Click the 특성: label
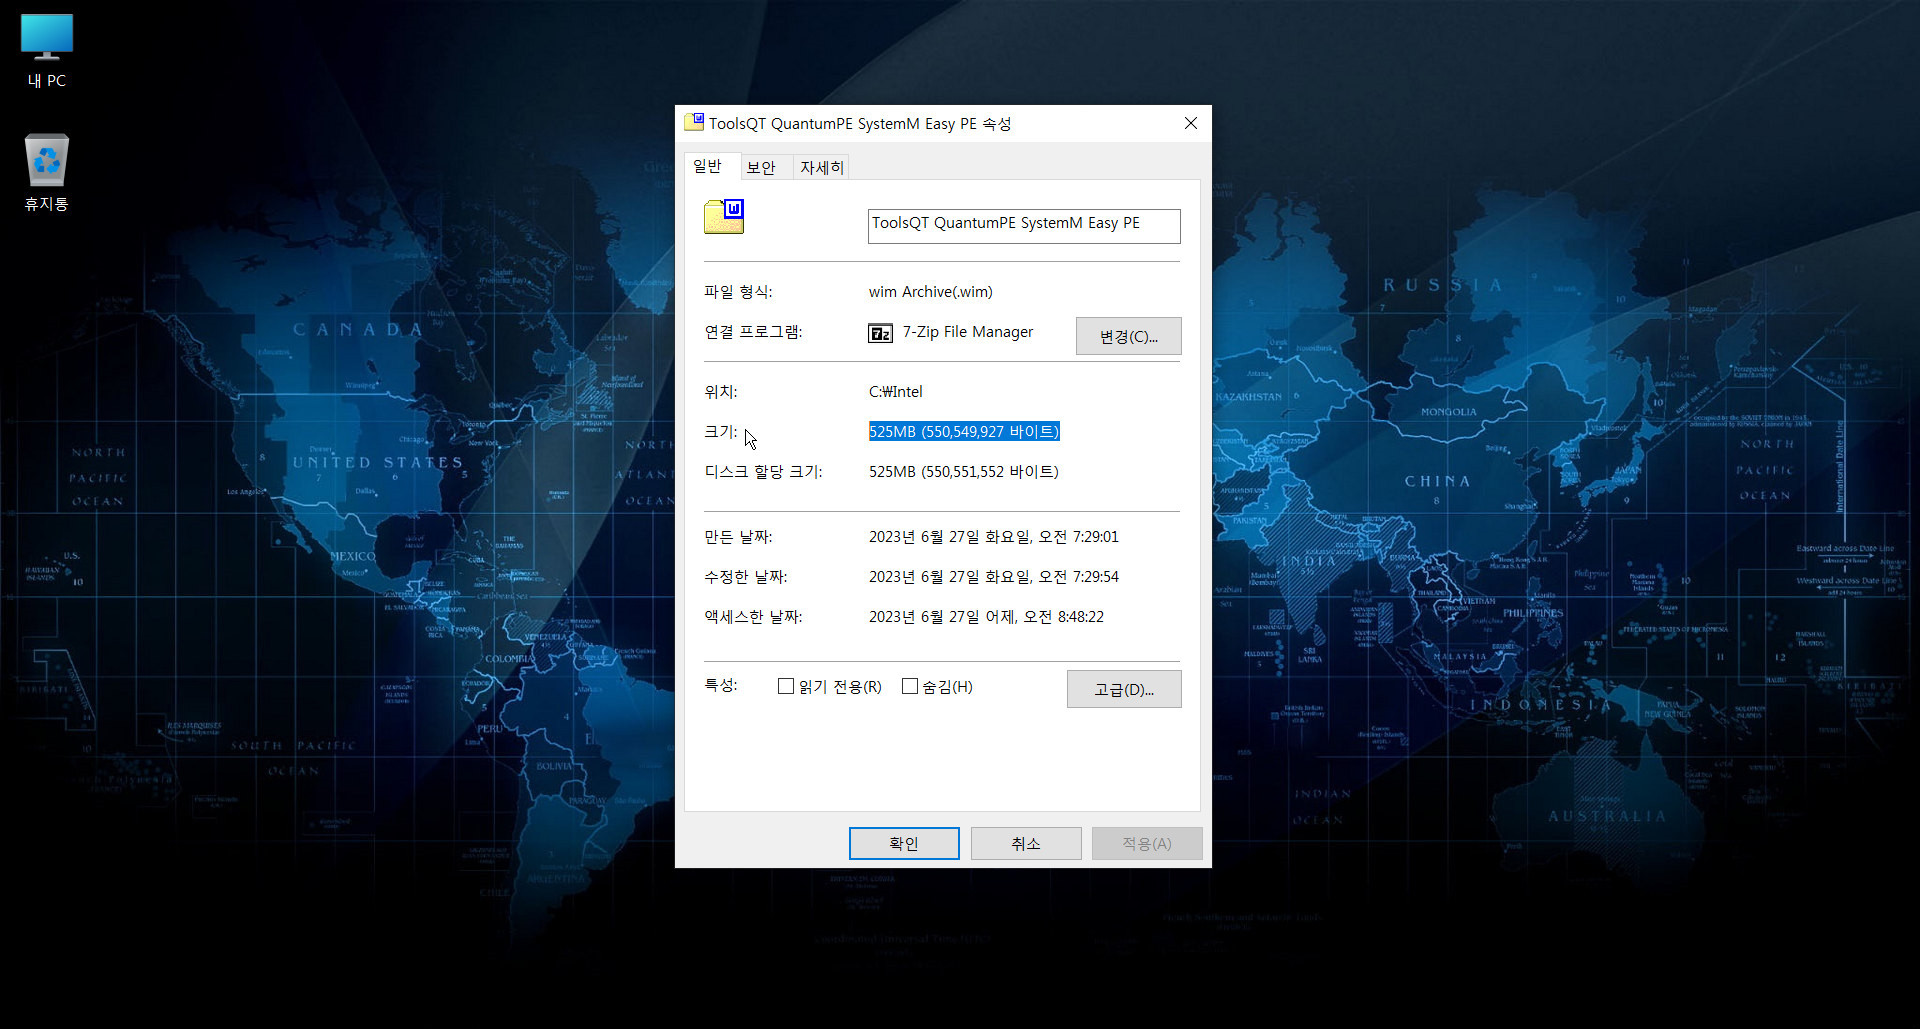 [x=721, y=685]
